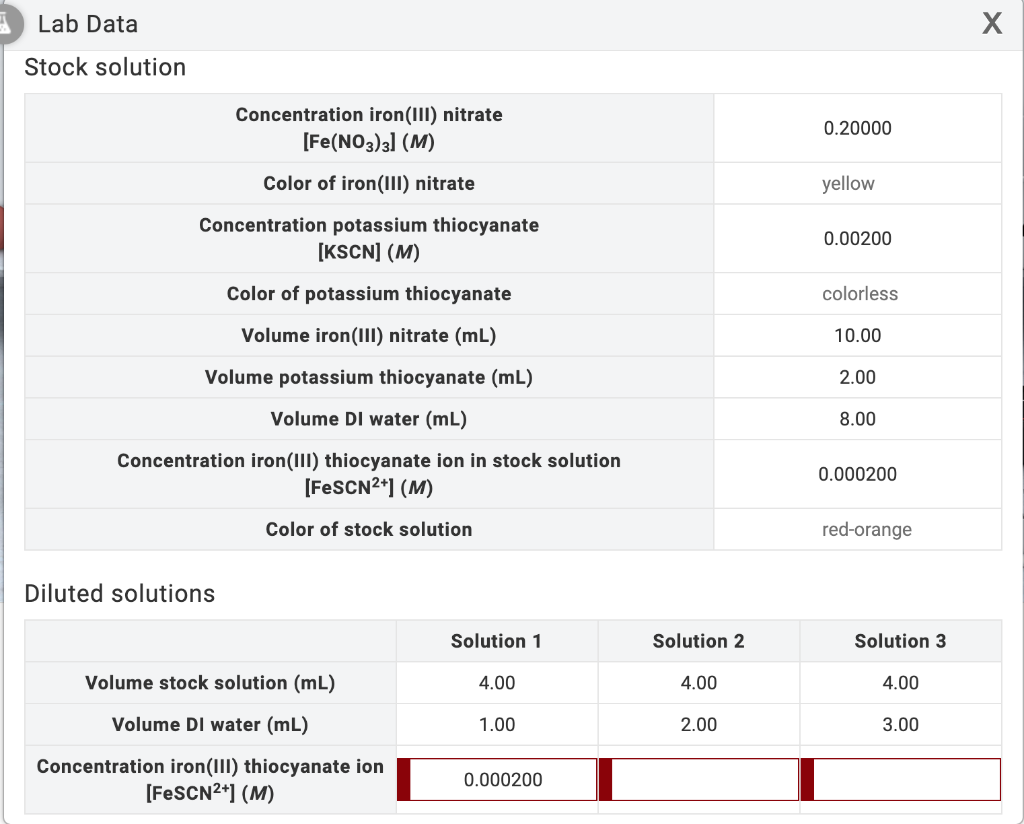
Task: Click 'Concentration iron(III) nitrate' label
Action: 369,115
